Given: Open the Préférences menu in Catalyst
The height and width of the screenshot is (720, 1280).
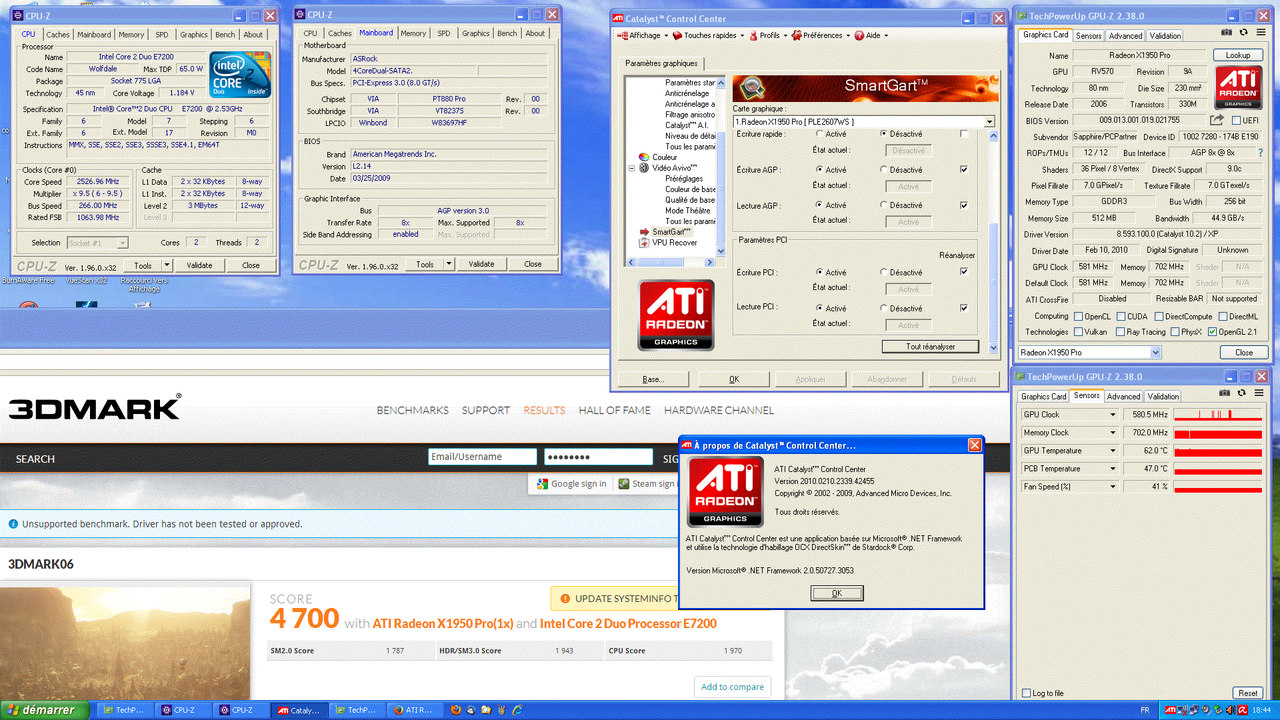Looking at the screenshot, I should pyautogui.click(x=820, y=35).
